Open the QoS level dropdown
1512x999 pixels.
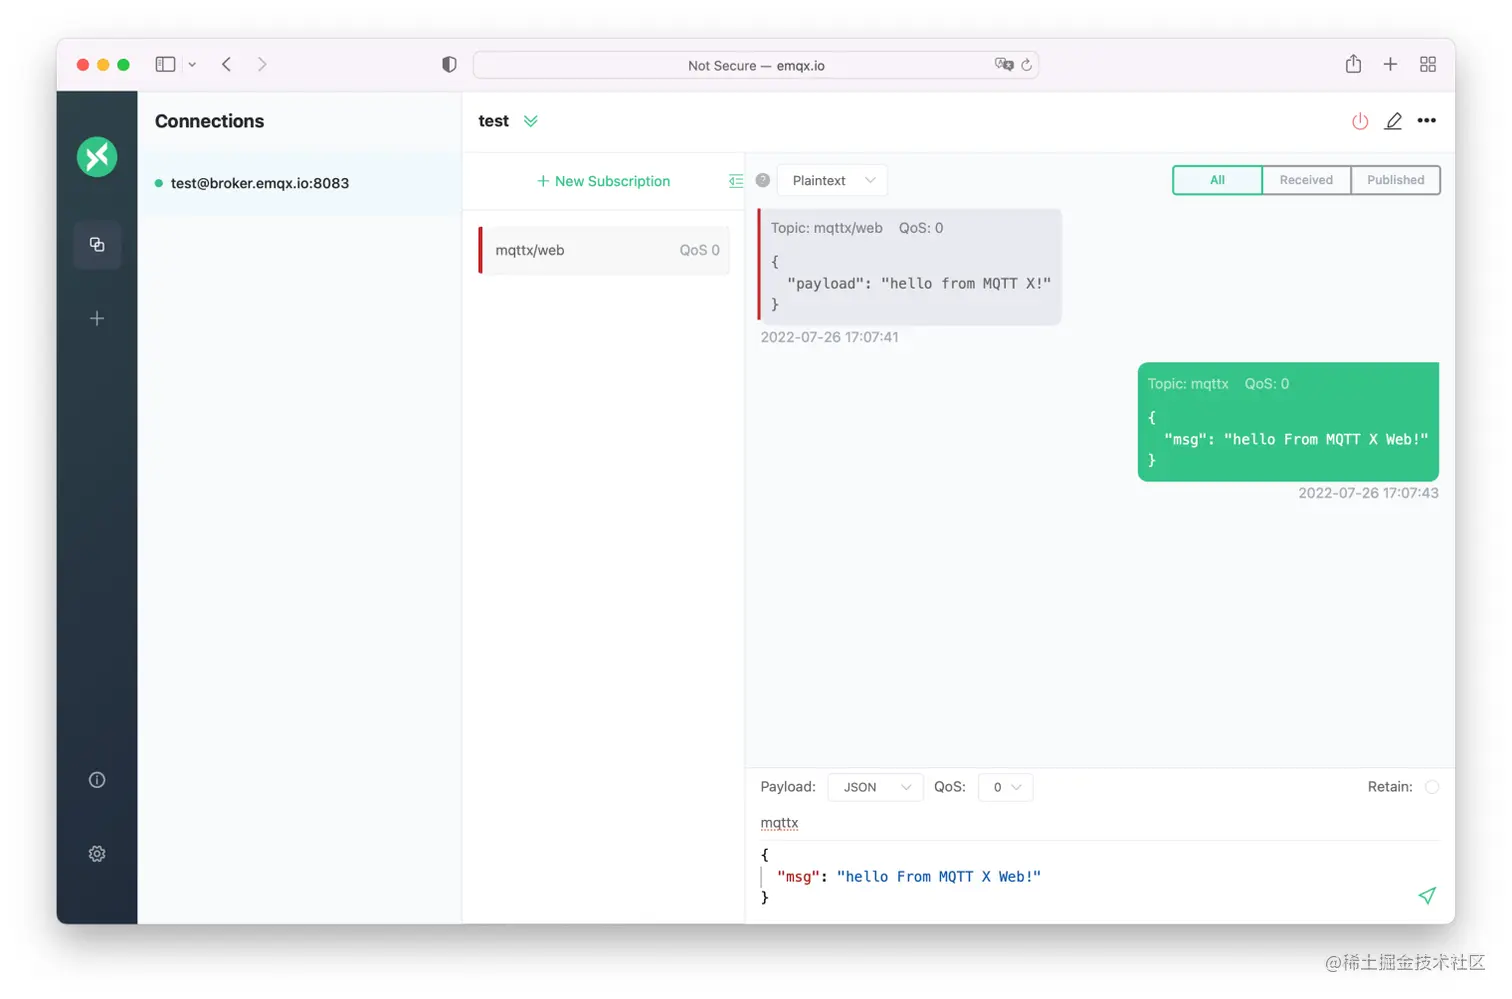1005,787
